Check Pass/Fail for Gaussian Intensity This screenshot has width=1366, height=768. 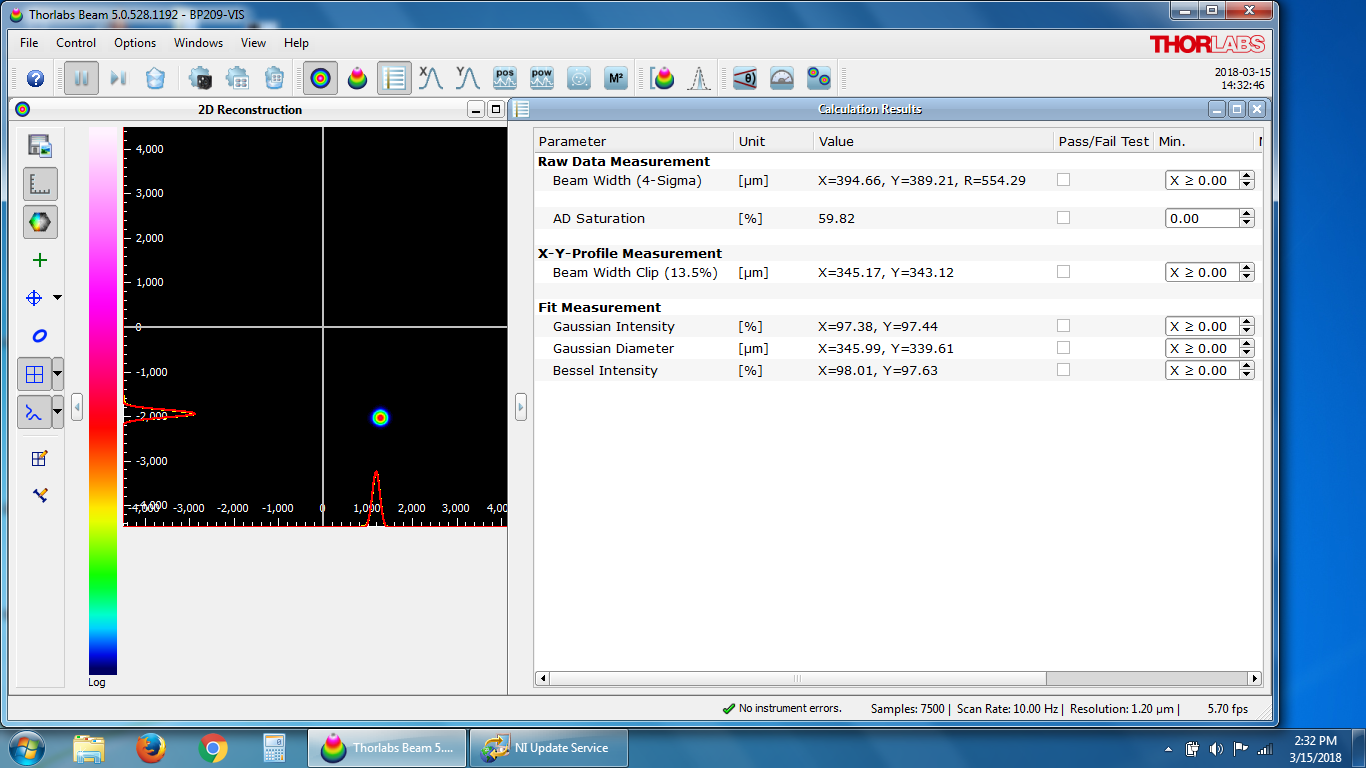tap(1063, 326)
